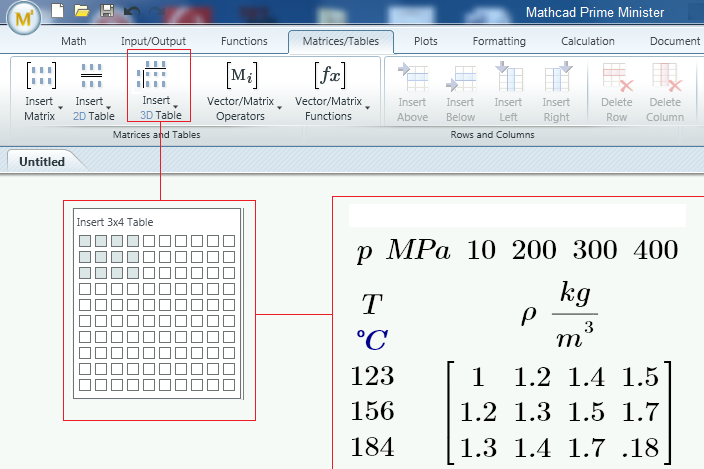Click the Delete Column icon

[667, 77]
